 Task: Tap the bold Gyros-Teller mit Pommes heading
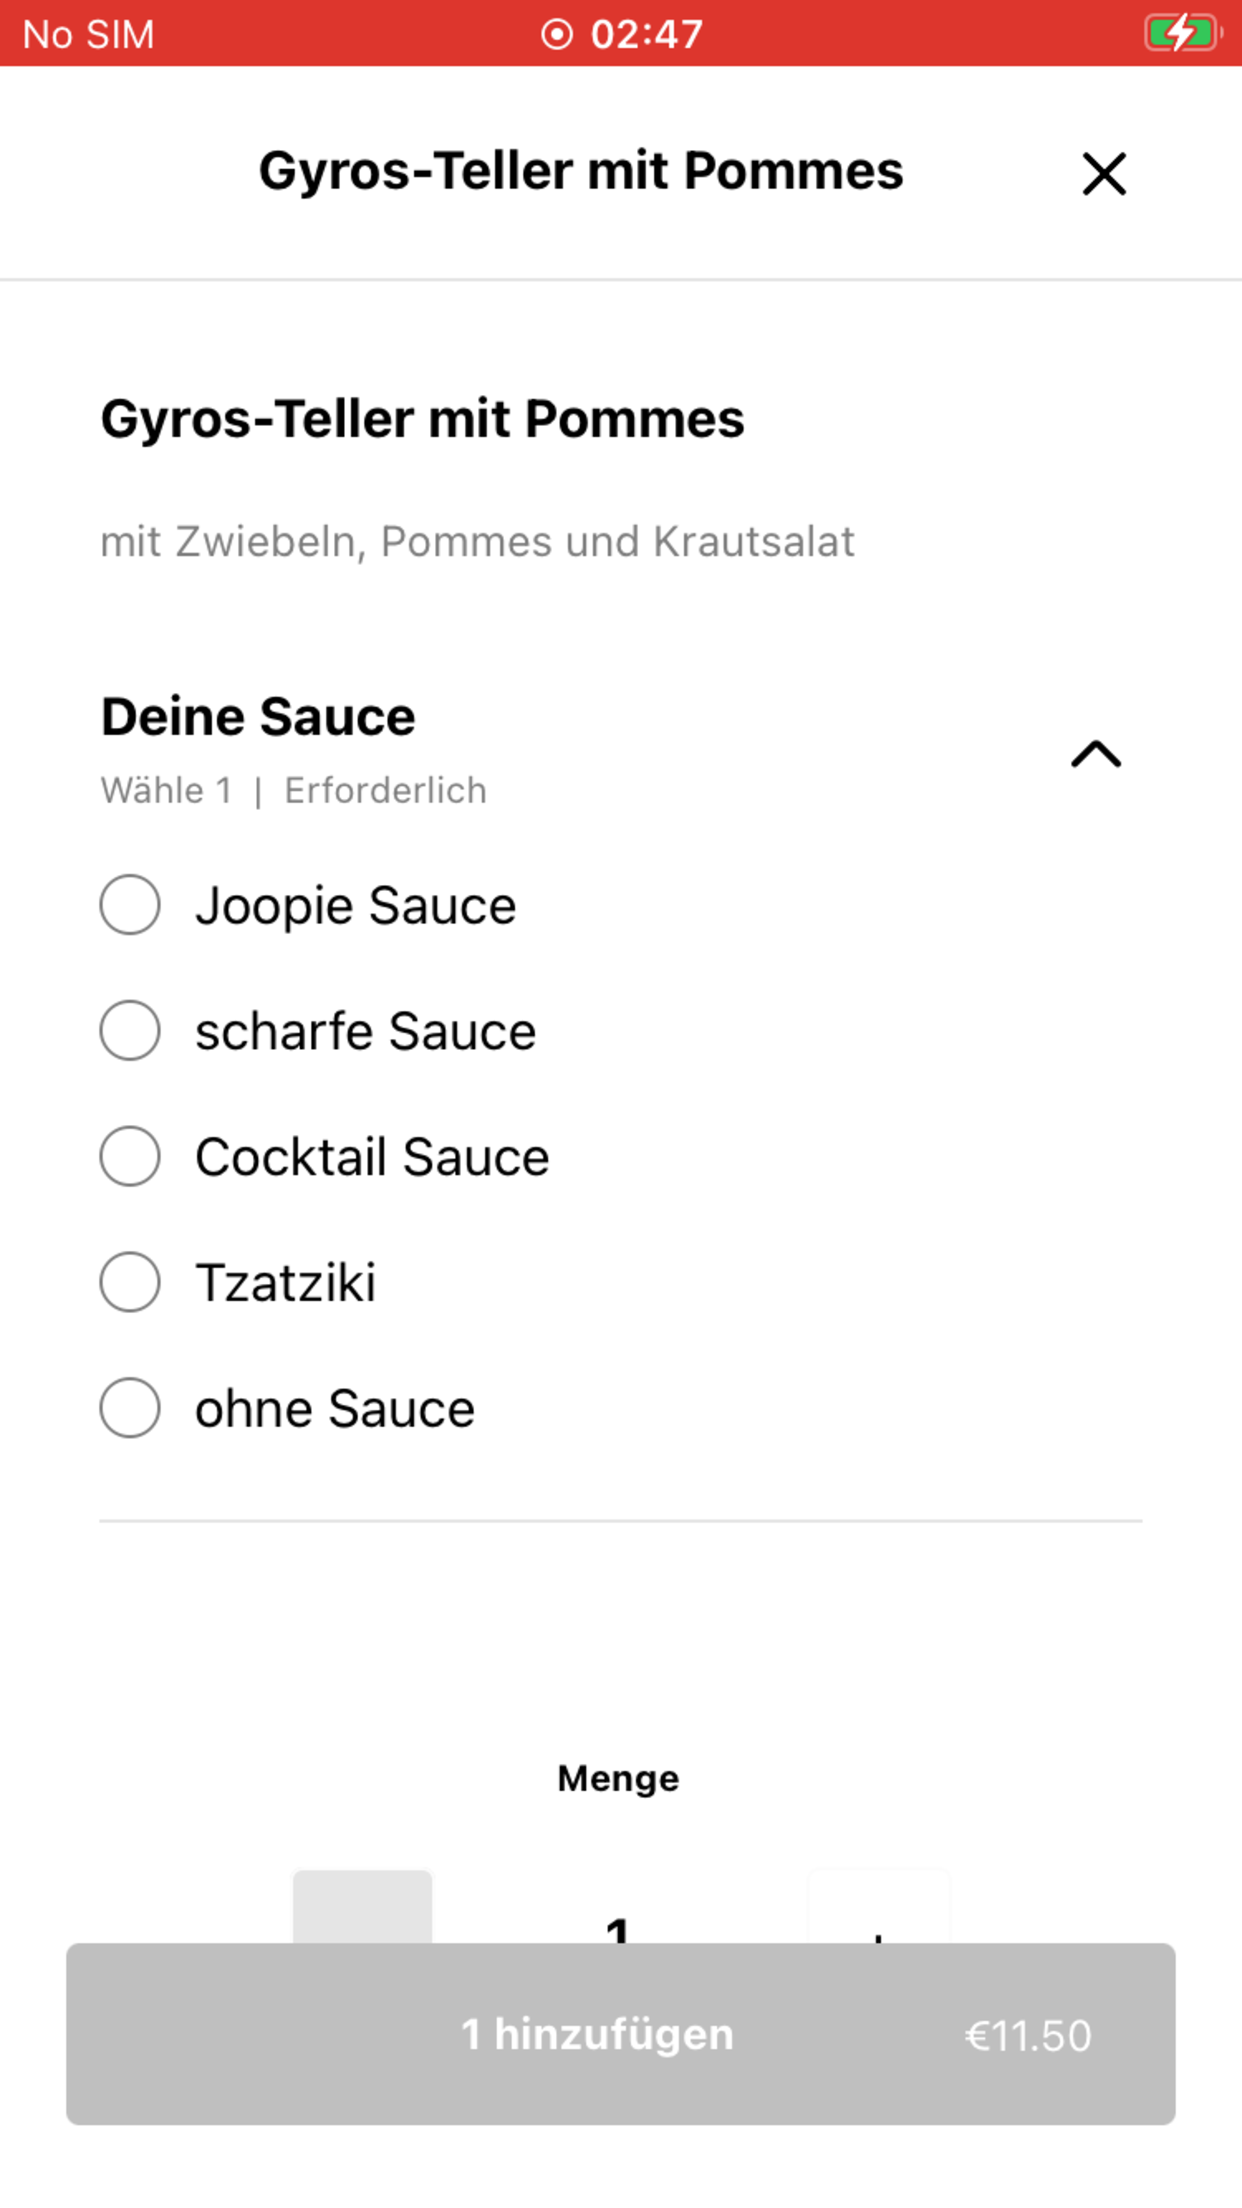coord(422,419)
